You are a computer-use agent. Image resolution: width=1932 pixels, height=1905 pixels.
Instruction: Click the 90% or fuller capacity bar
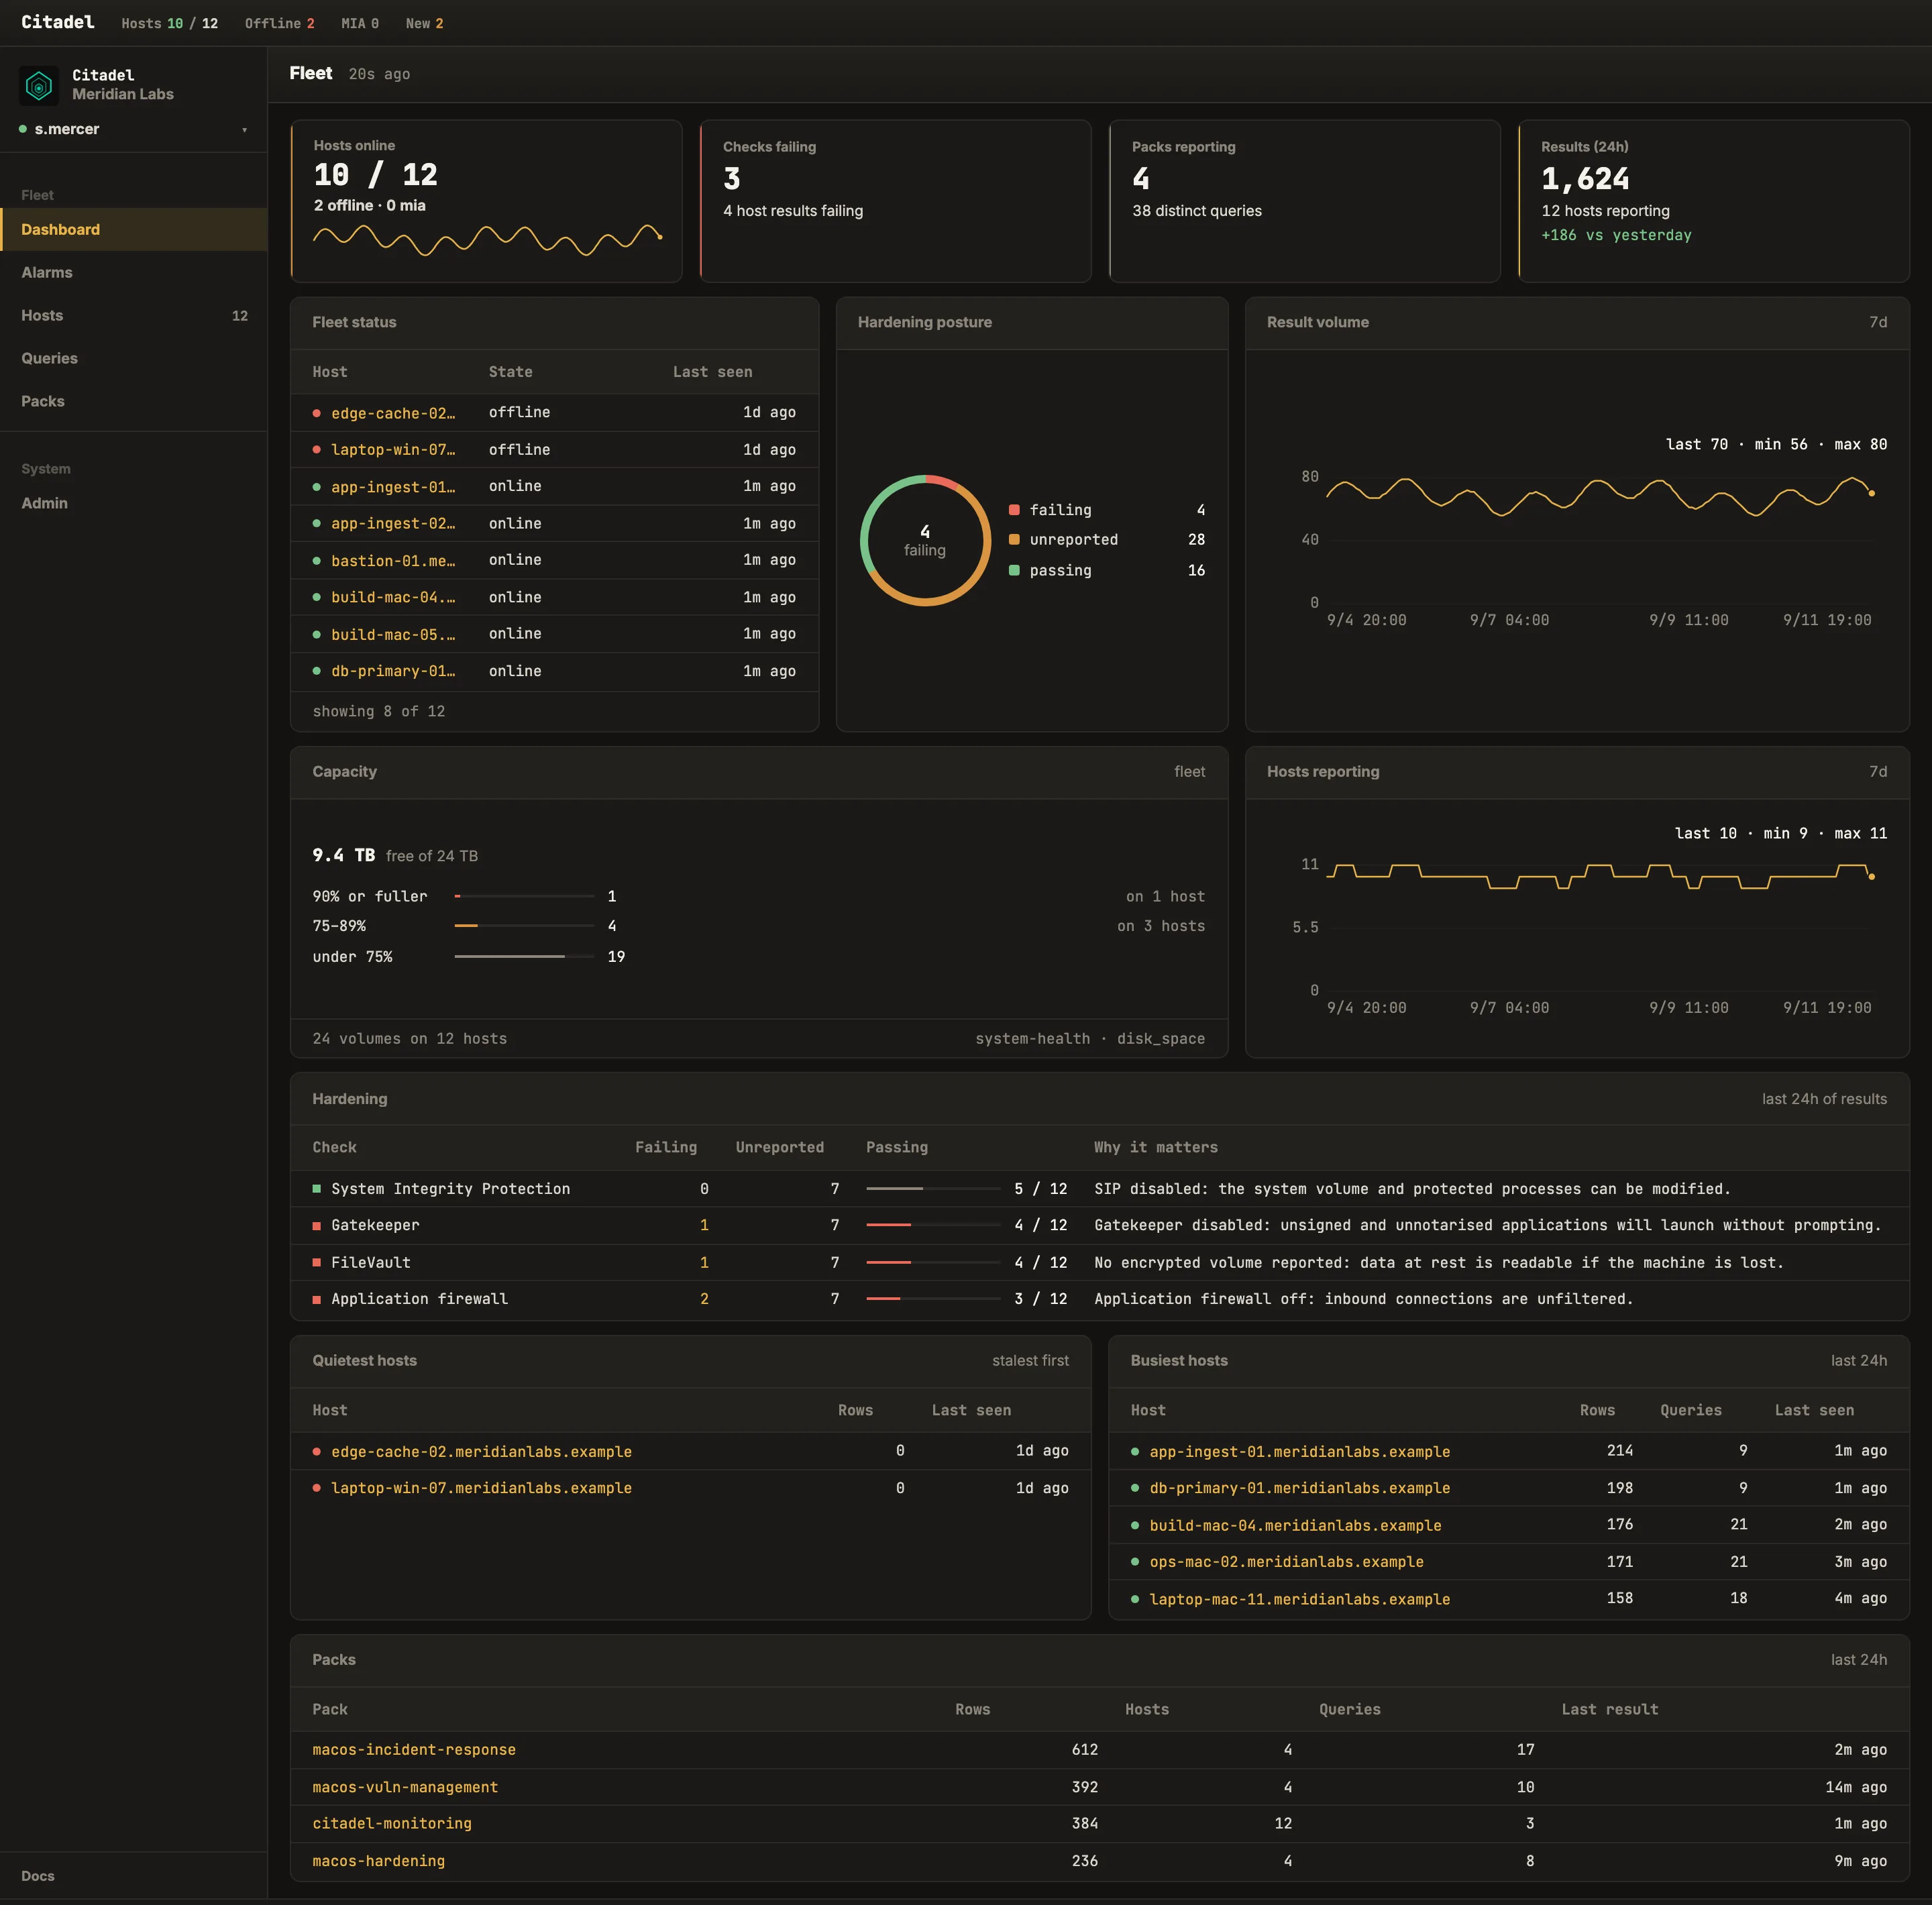click(x=524, y=896)
